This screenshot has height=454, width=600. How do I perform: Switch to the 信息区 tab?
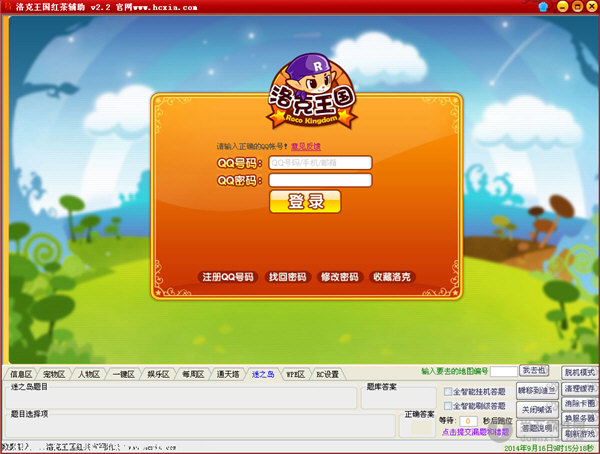point(21,374)
